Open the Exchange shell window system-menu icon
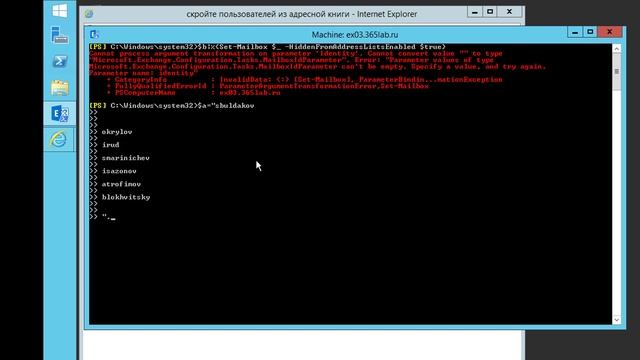 94,34
